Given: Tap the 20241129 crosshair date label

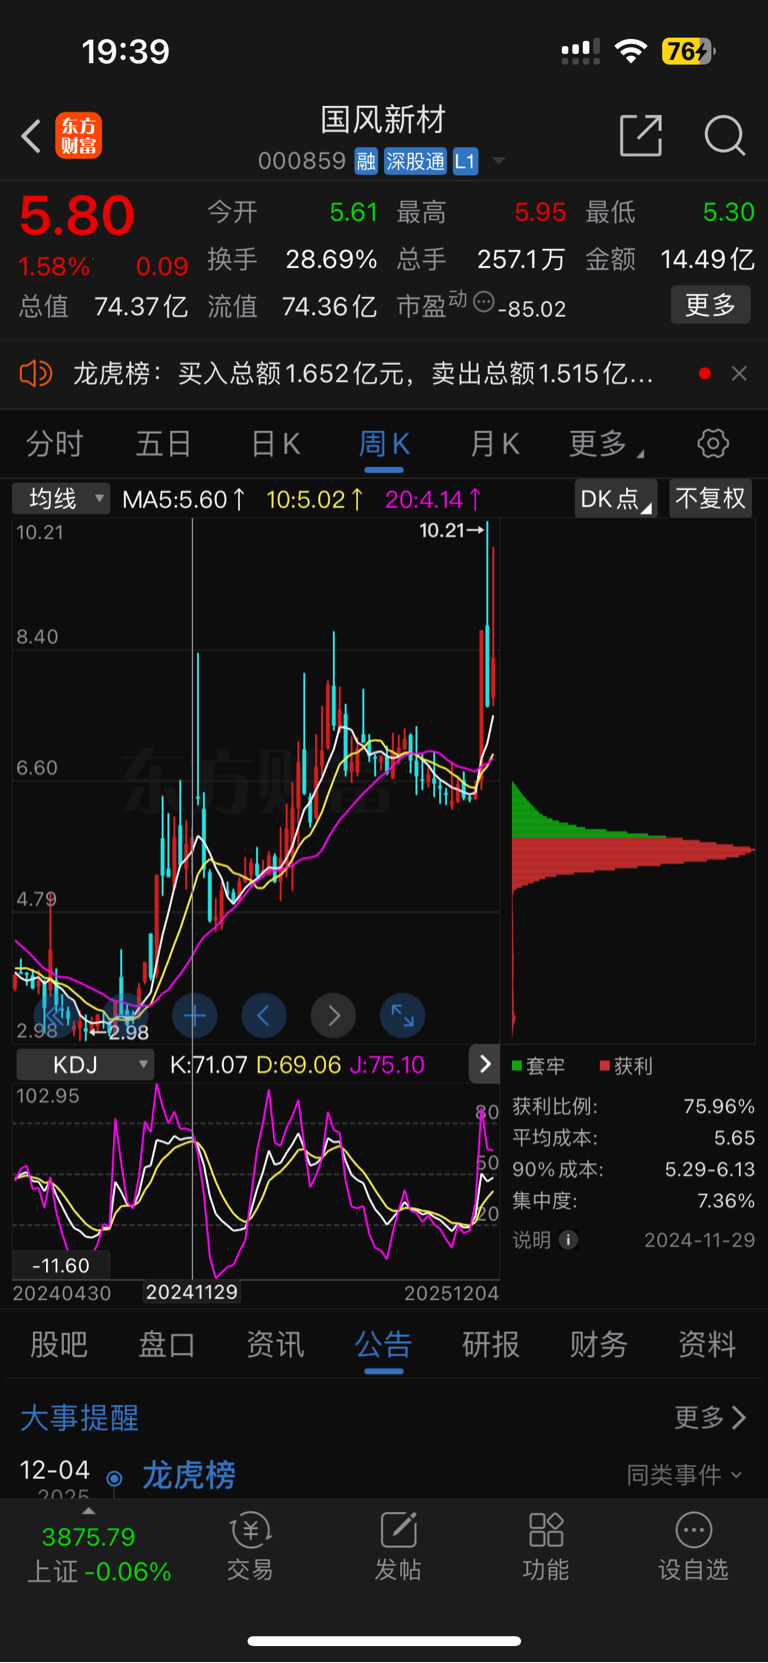Looking at the screenshot, I should tap(192, 1292).
